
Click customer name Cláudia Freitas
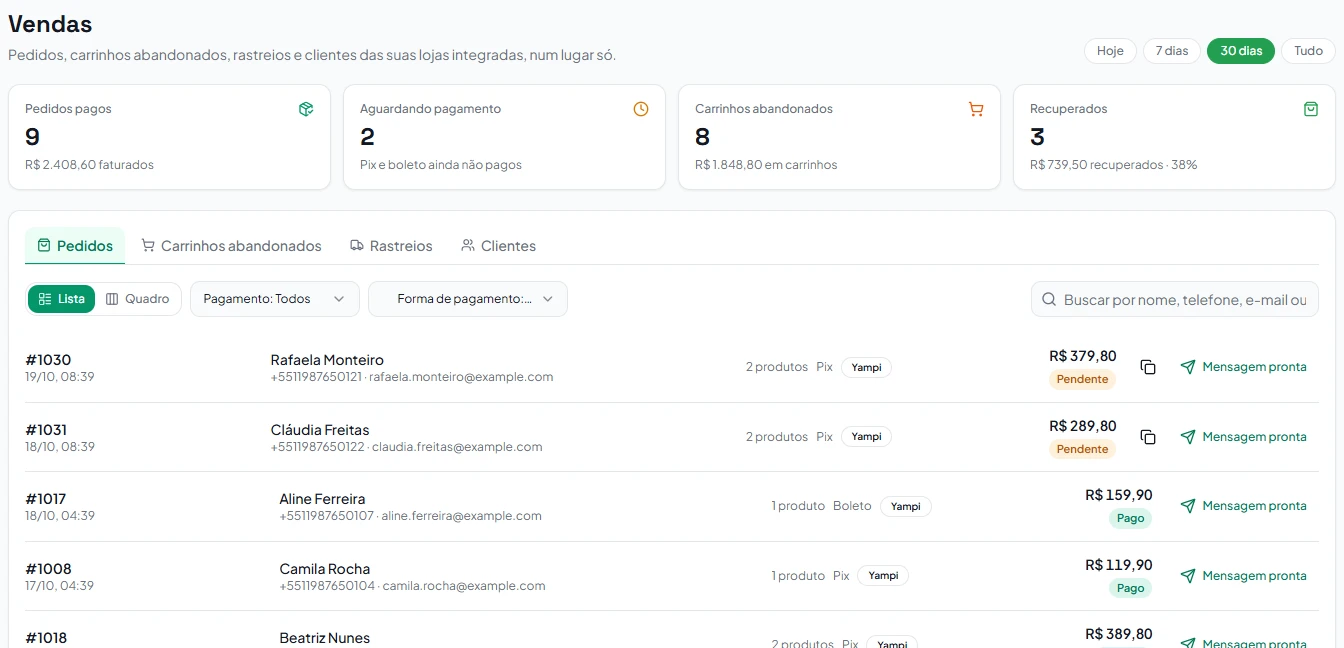click(x=320, y=430)
